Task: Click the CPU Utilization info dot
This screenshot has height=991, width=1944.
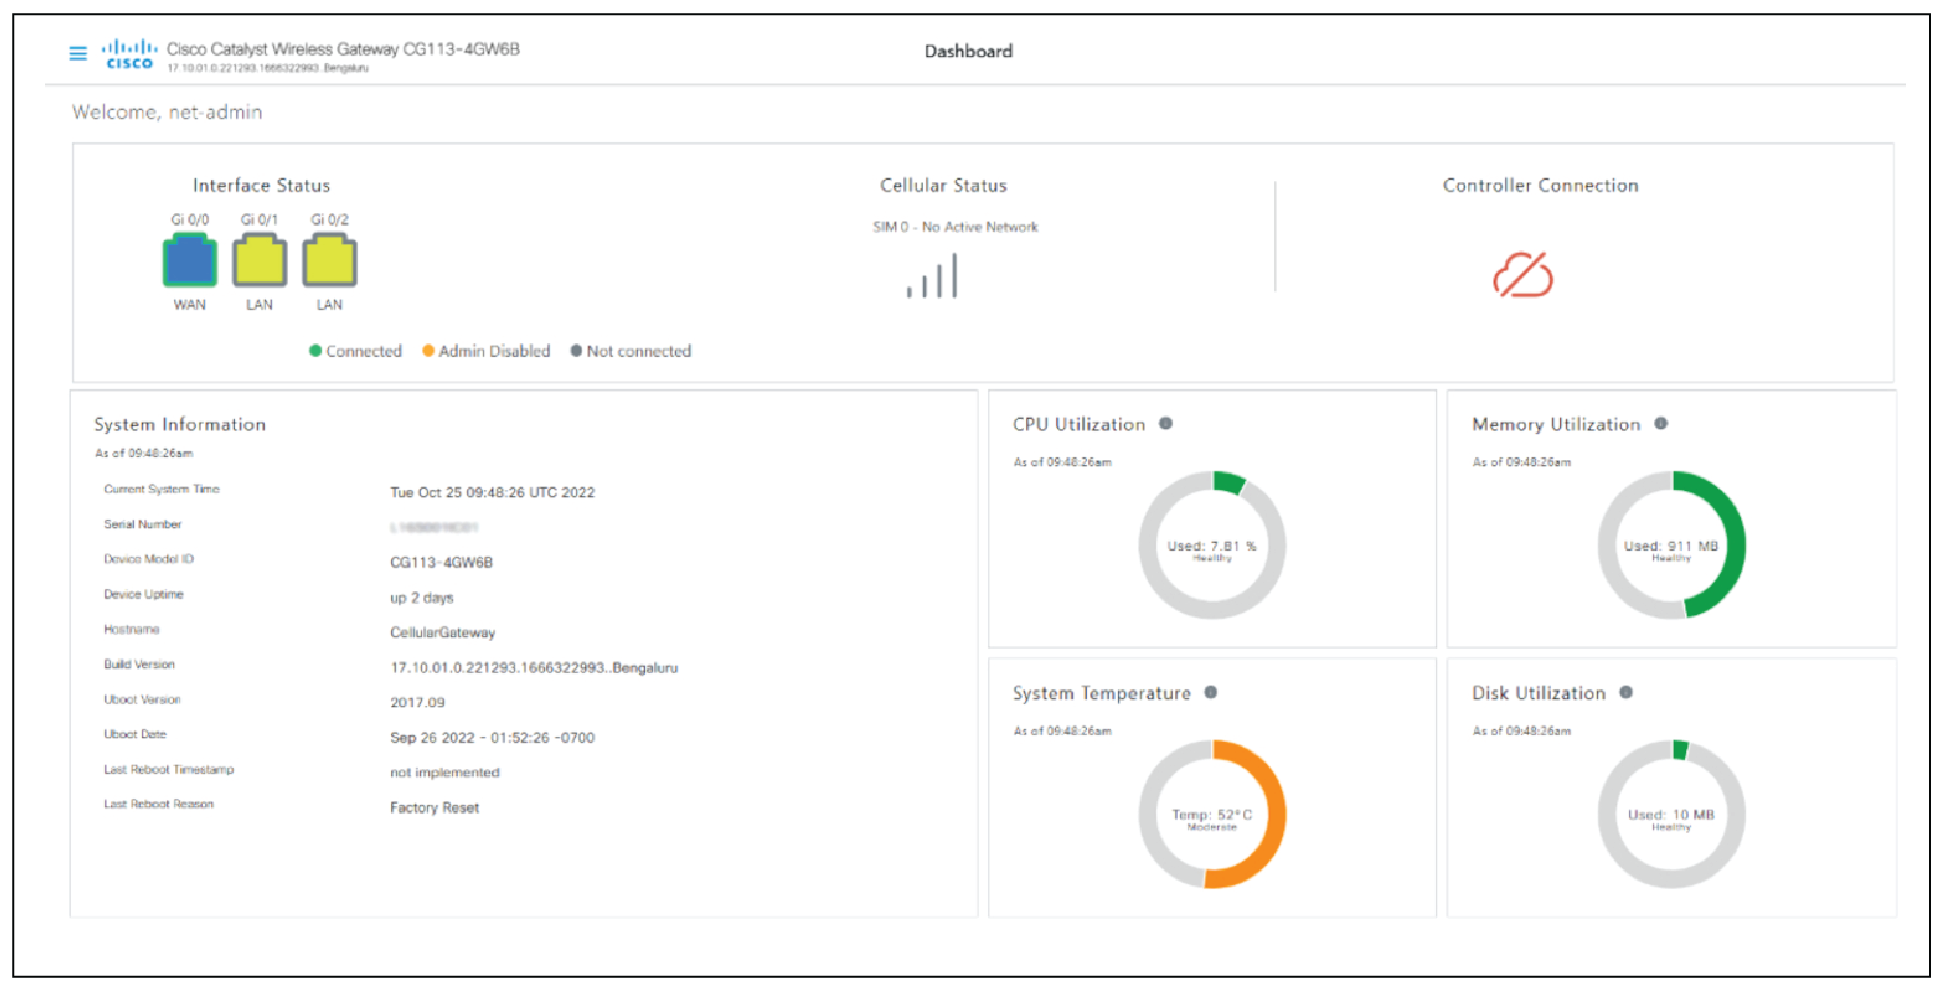Action: [x=1166, y=423]
